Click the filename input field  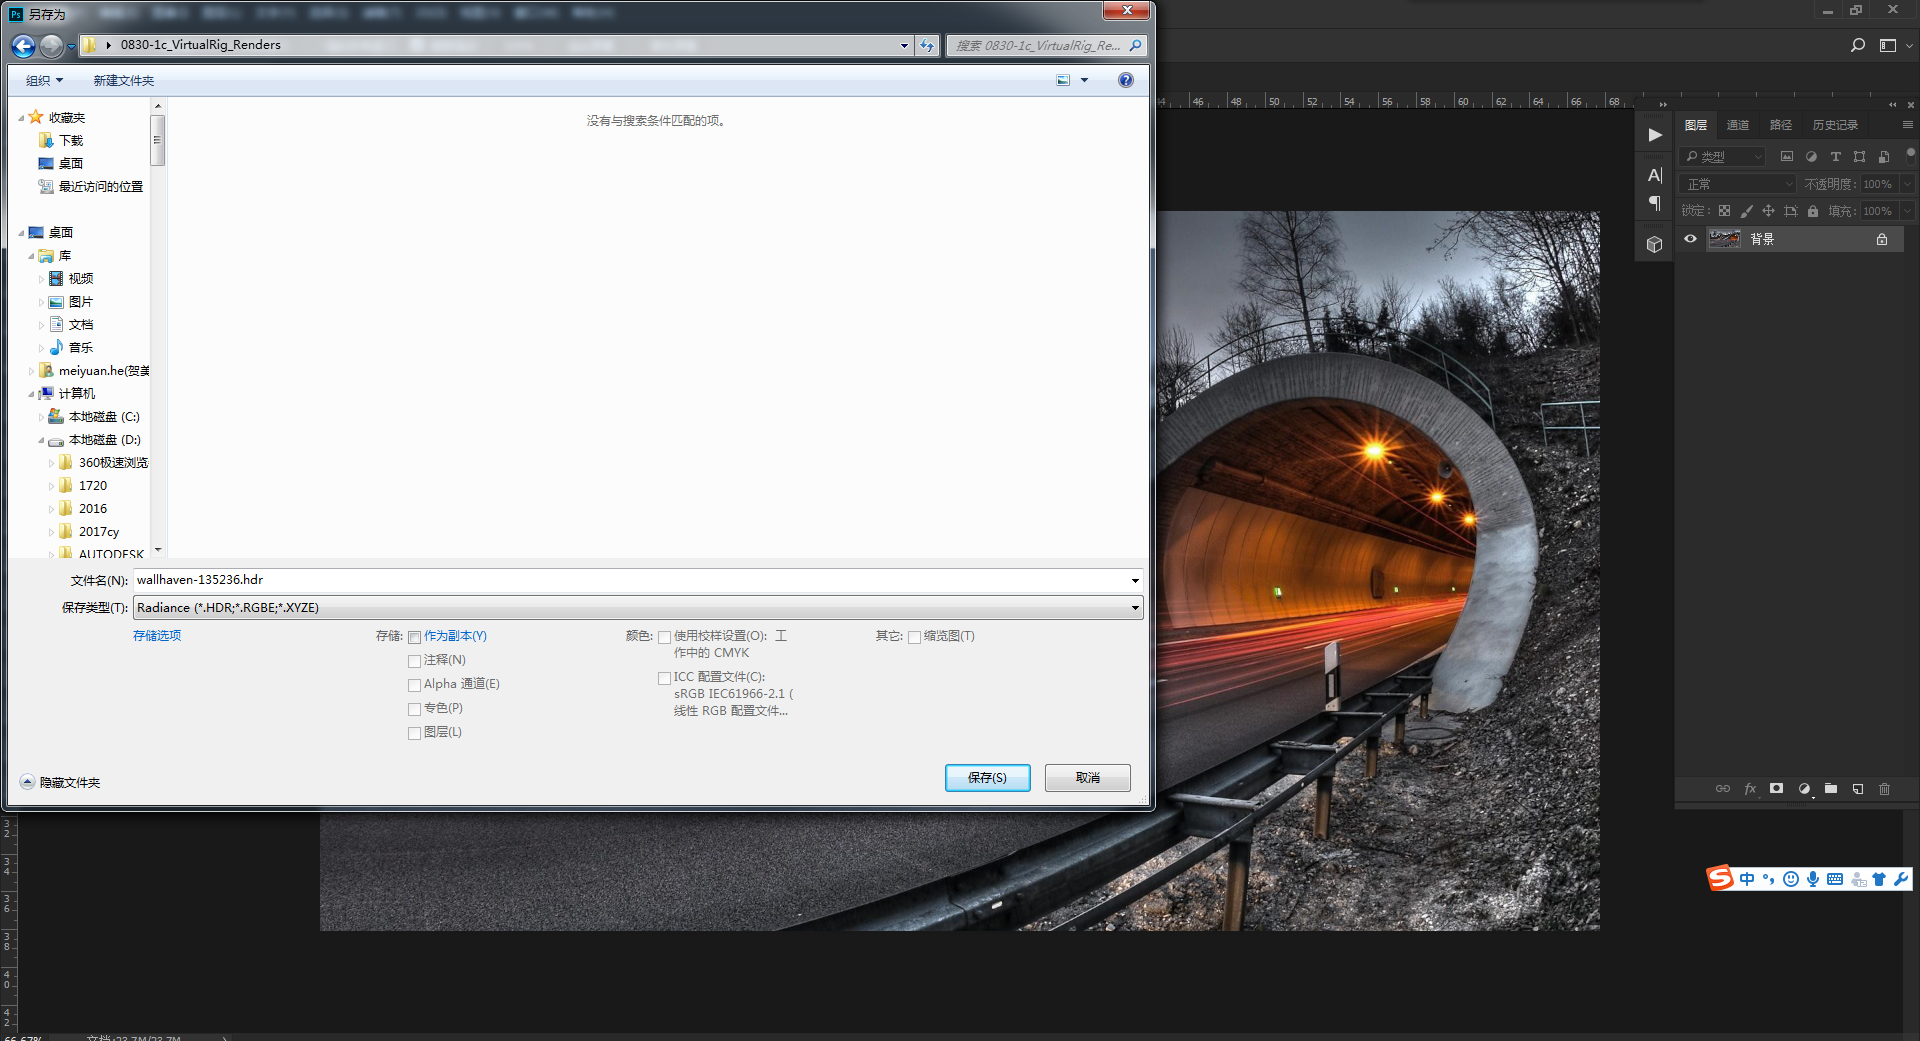(630, 580)
